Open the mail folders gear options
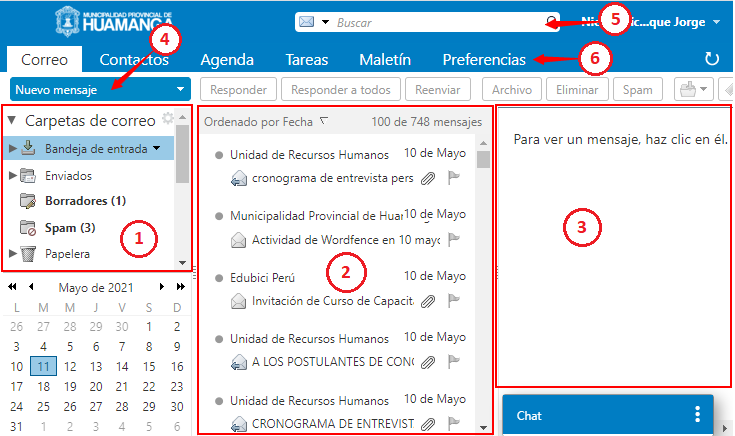The width and height of the screenshot is (735, 436). [167, 118]
